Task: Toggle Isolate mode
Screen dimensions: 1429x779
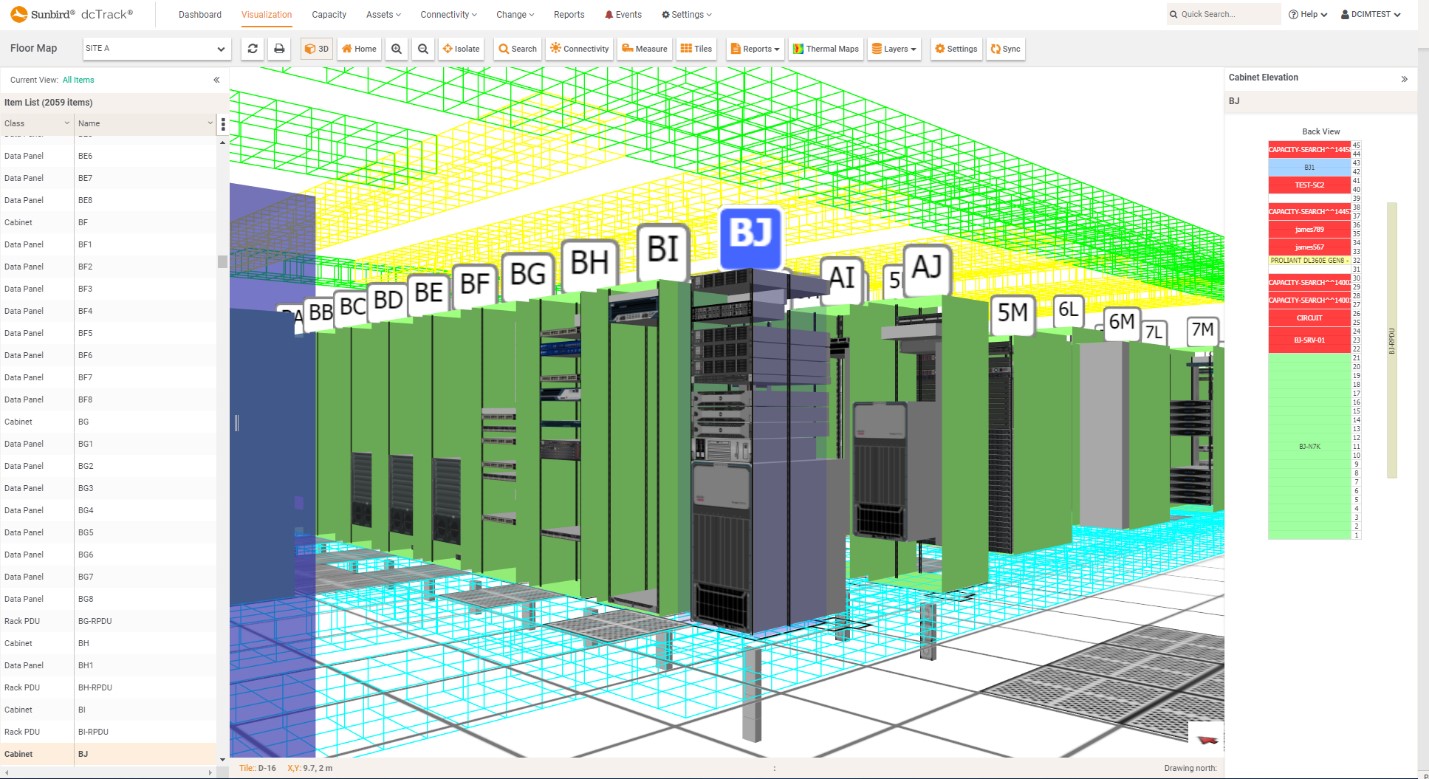Action: (x=461, y=49)
